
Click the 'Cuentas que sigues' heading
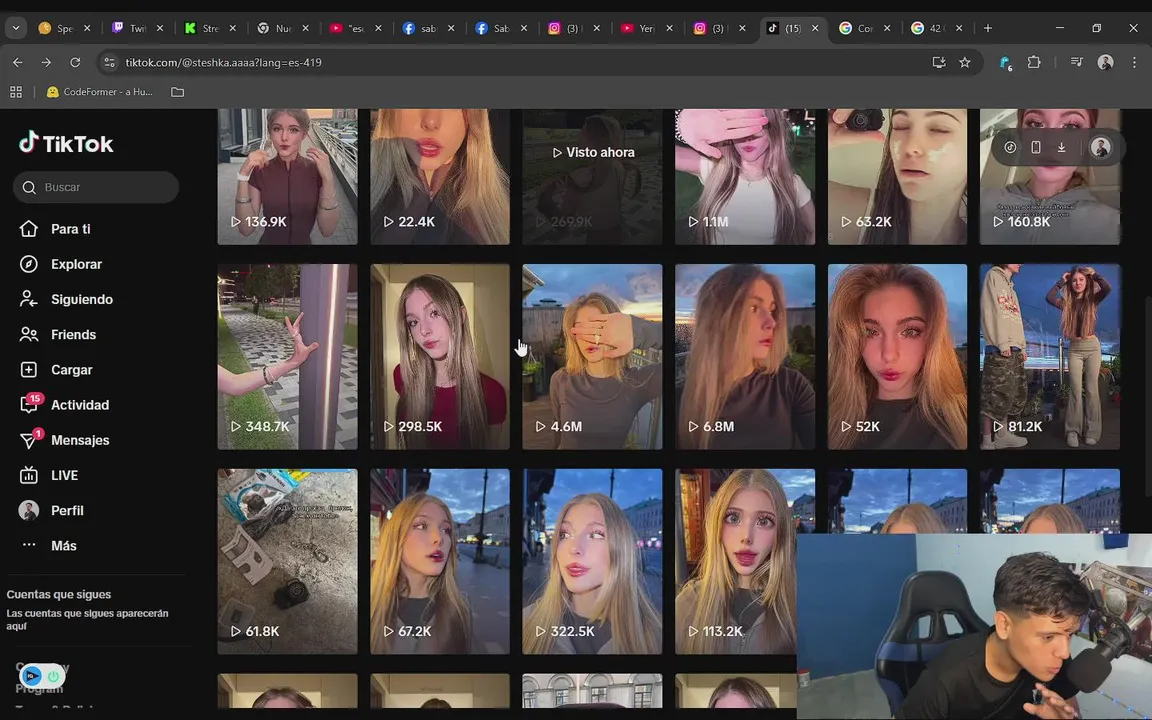coord(59,594)
